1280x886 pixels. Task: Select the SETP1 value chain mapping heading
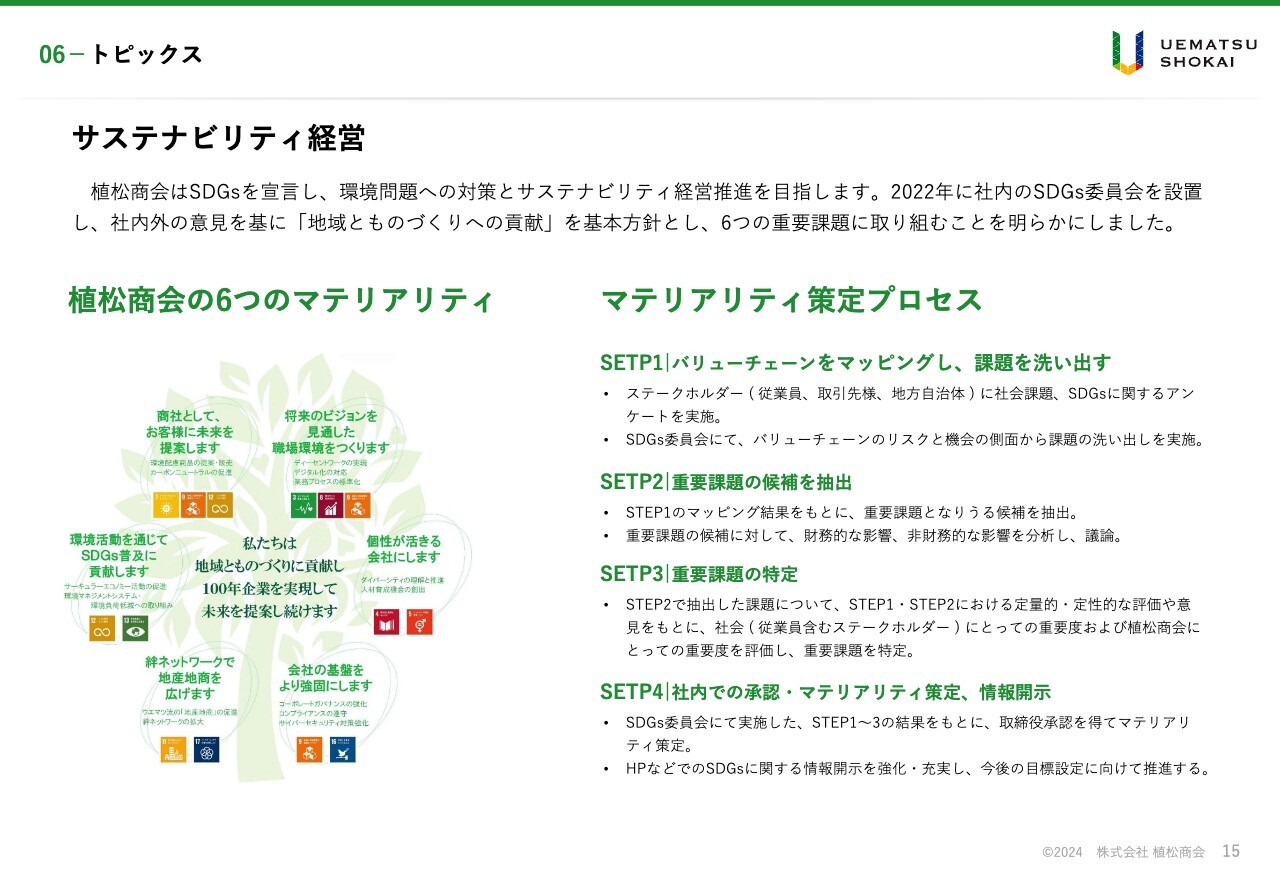click(855, 362)
